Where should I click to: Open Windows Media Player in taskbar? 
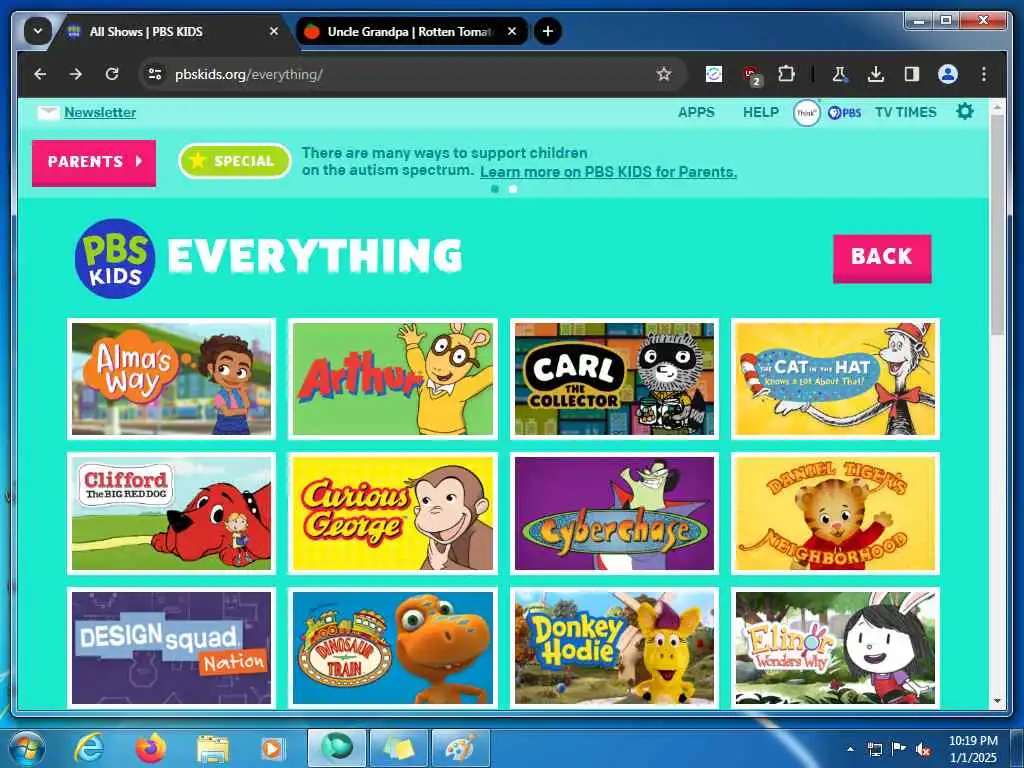(x=273, y=748)
